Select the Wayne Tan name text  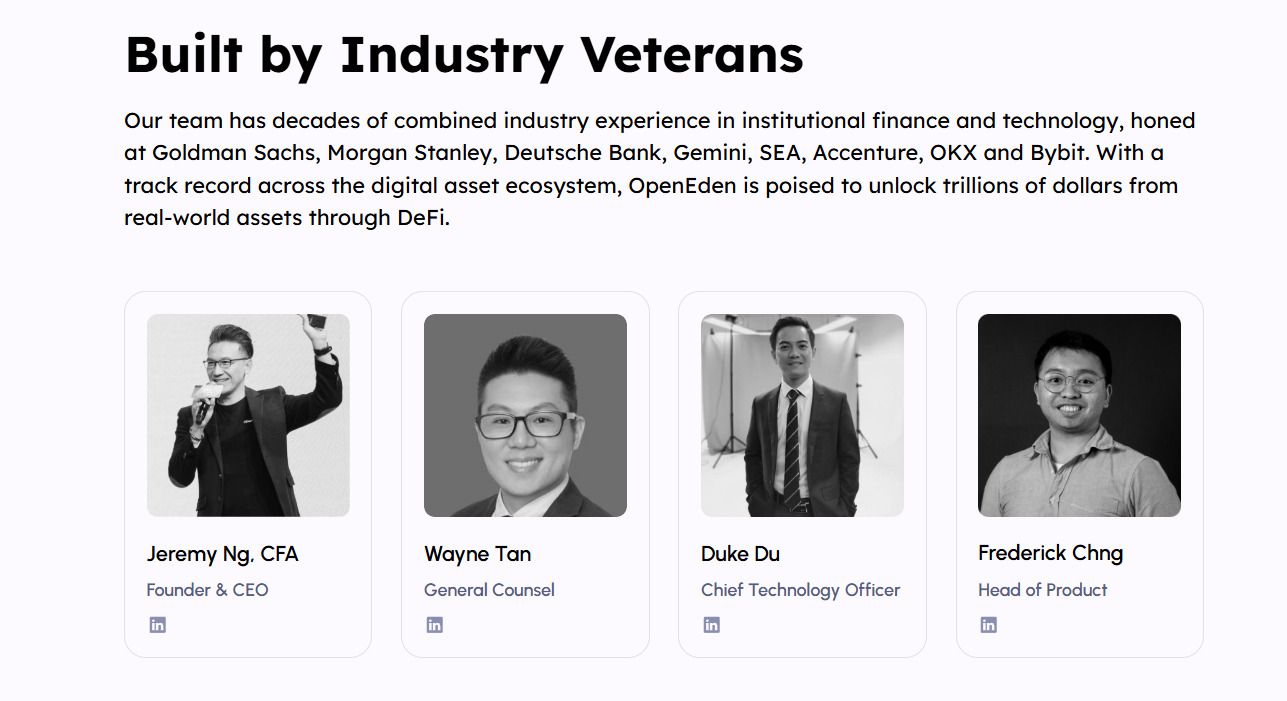click(x=477, y=554)
